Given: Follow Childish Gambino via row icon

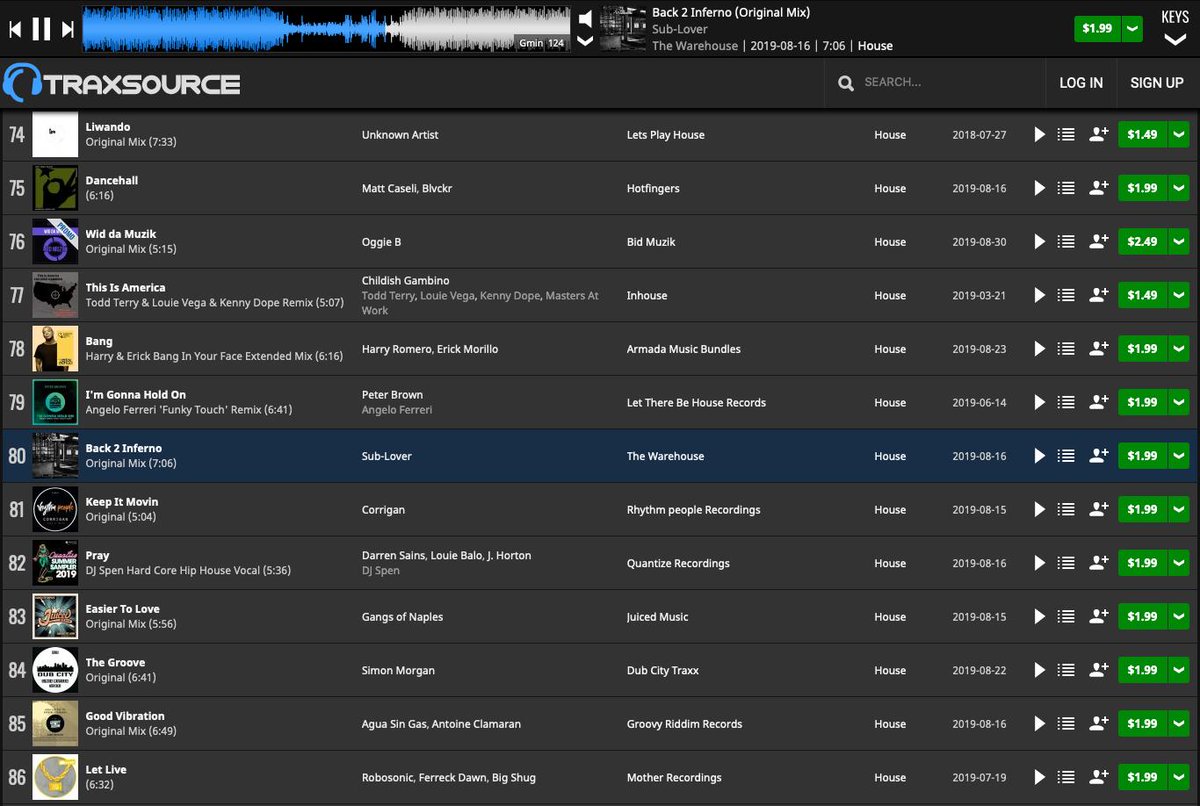Looking at the screenshot, I should [x=1098, y=295].
